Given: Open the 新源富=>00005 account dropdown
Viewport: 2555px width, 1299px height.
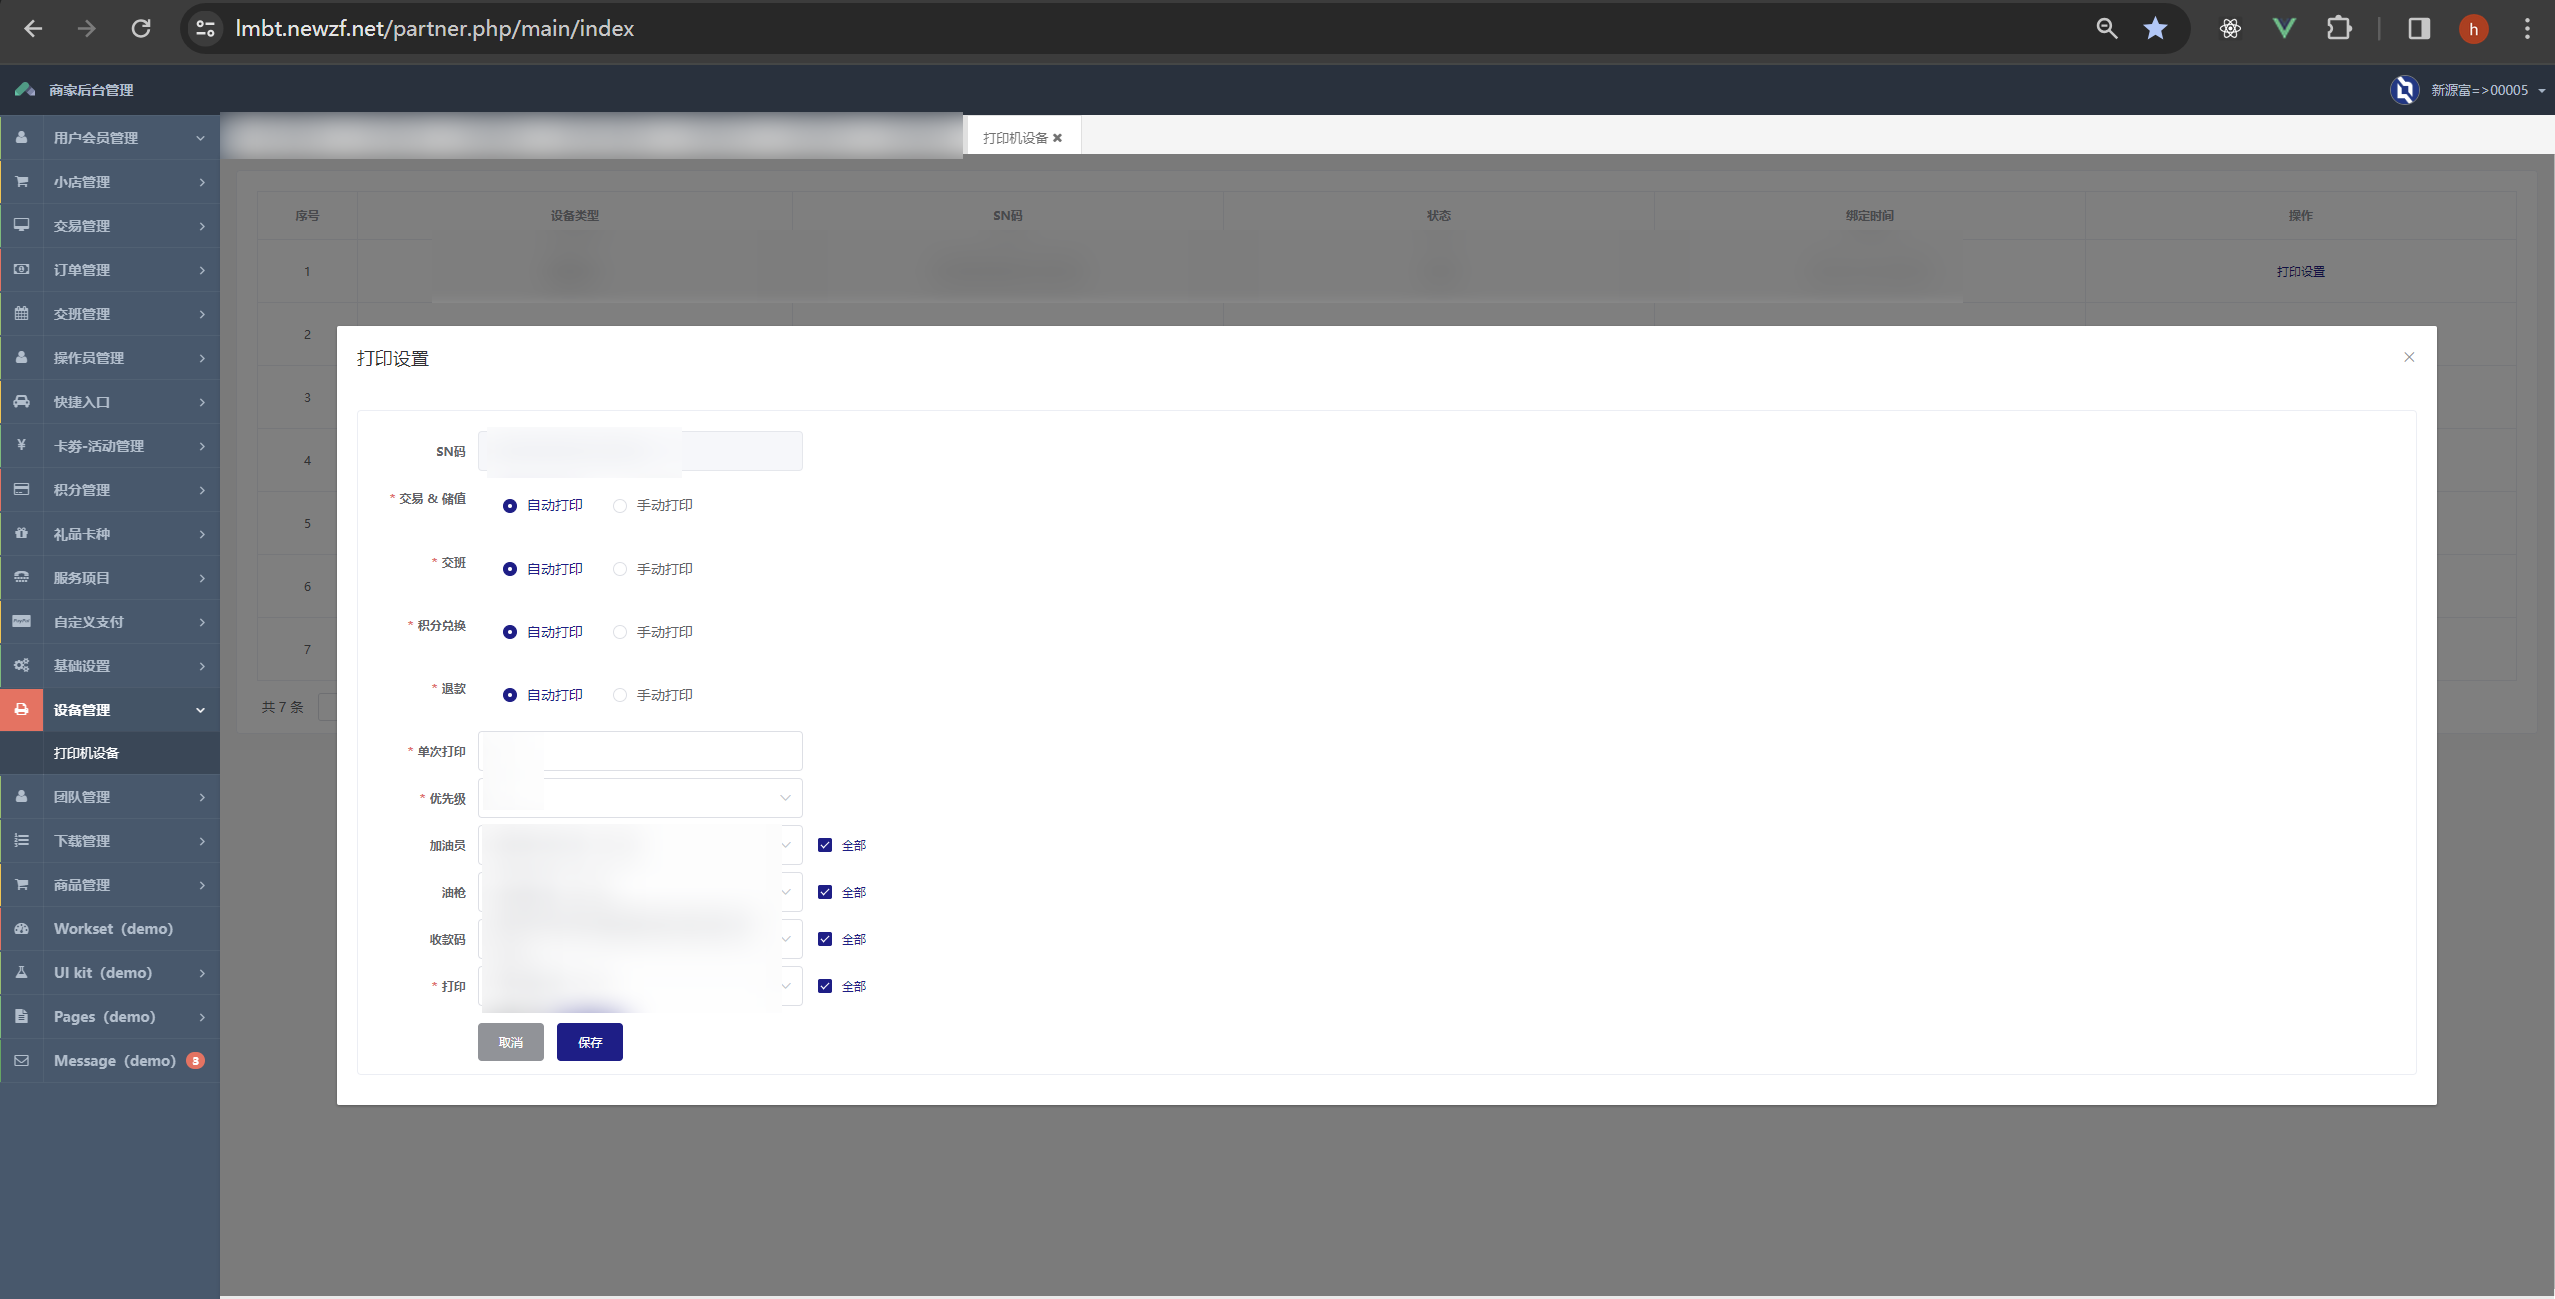Looking at the screenshot, I should click(x=2469, y=90).
